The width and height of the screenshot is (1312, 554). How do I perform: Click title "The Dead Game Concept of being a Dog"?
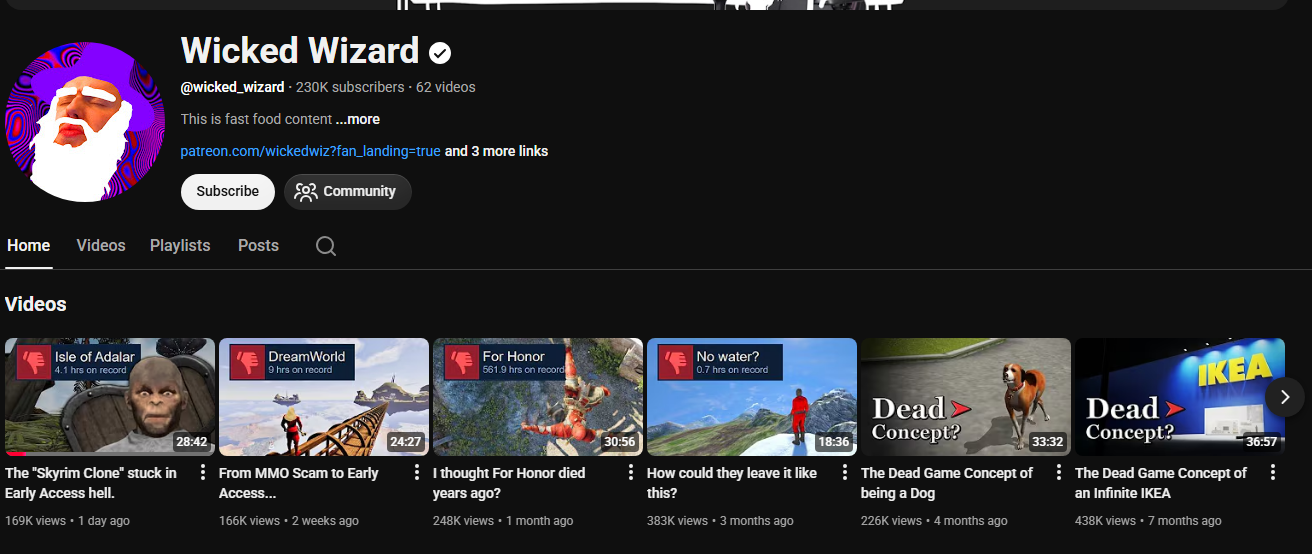947,483
